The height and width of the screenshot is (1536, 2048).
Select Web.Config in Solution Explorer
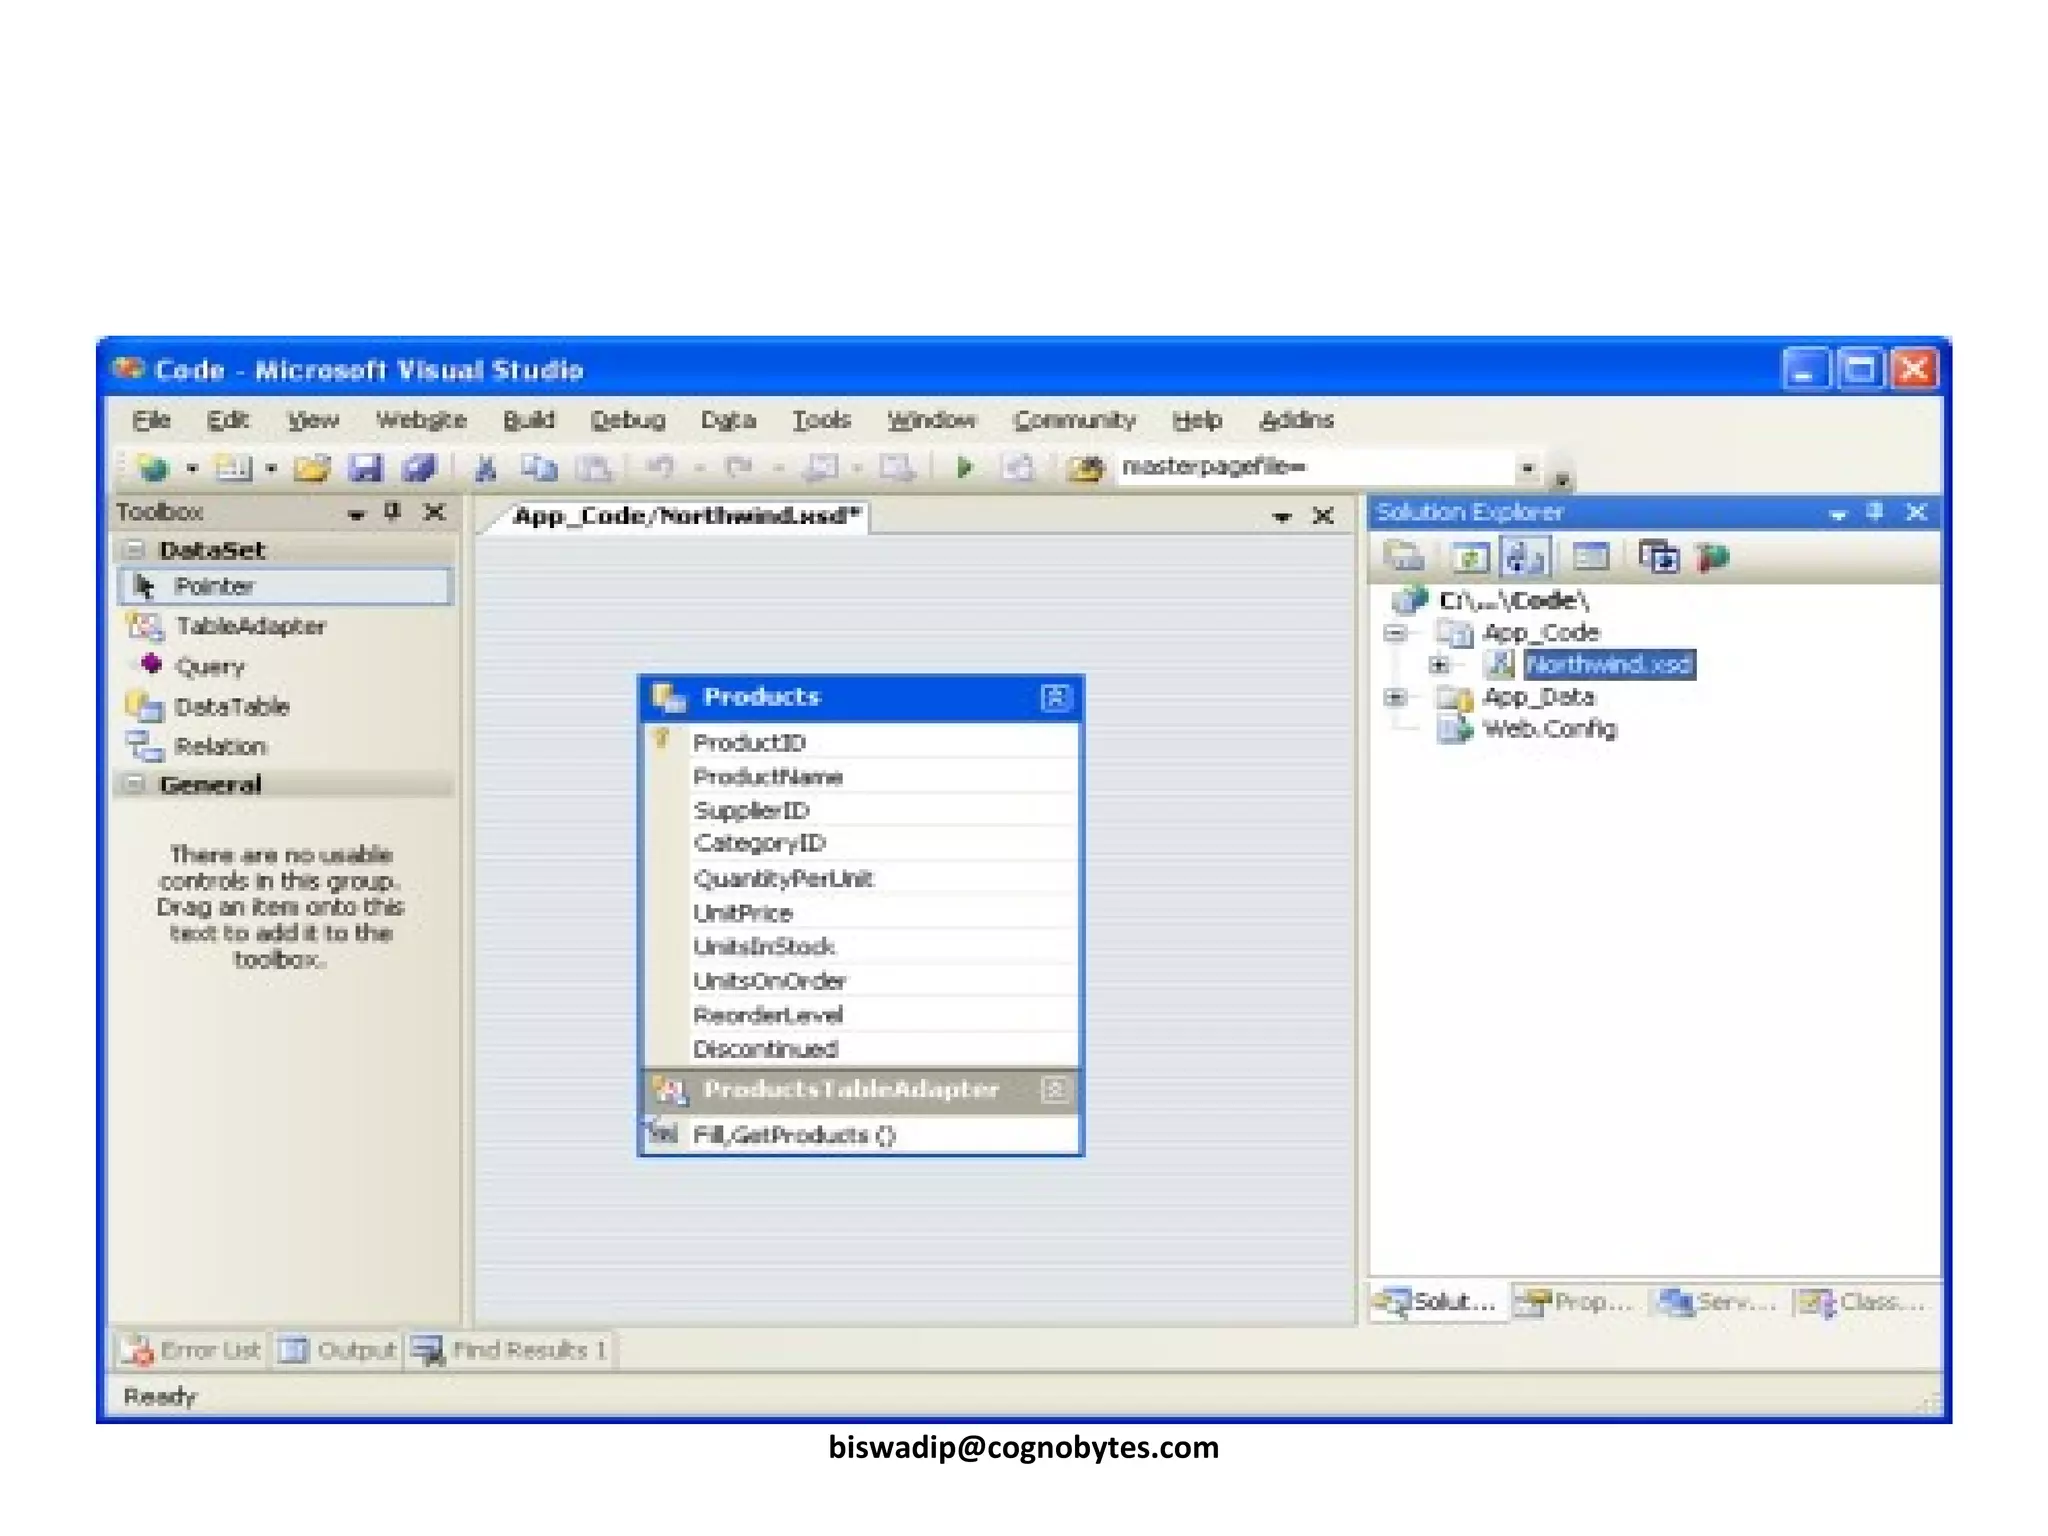tap(1548, 729)
